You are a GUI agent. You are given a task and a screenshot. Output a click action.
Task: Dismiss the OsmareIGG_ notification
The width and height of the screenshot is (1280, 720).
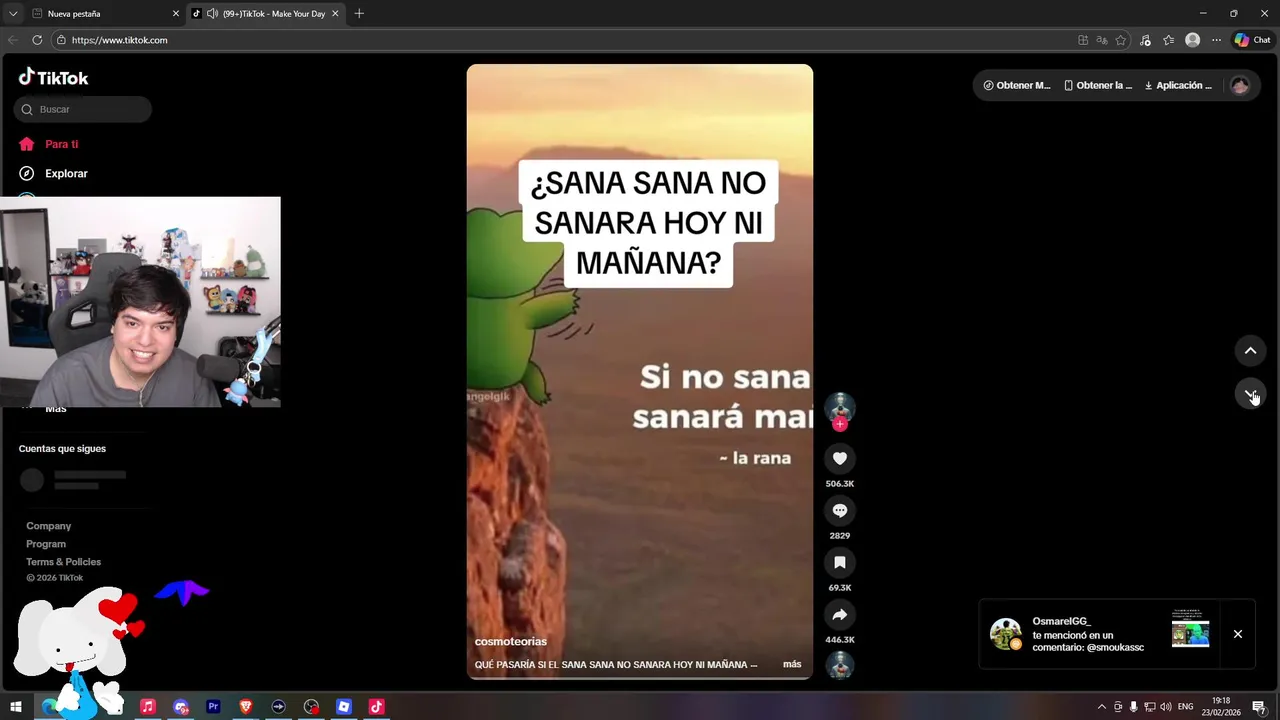(x=1237, y=634)
